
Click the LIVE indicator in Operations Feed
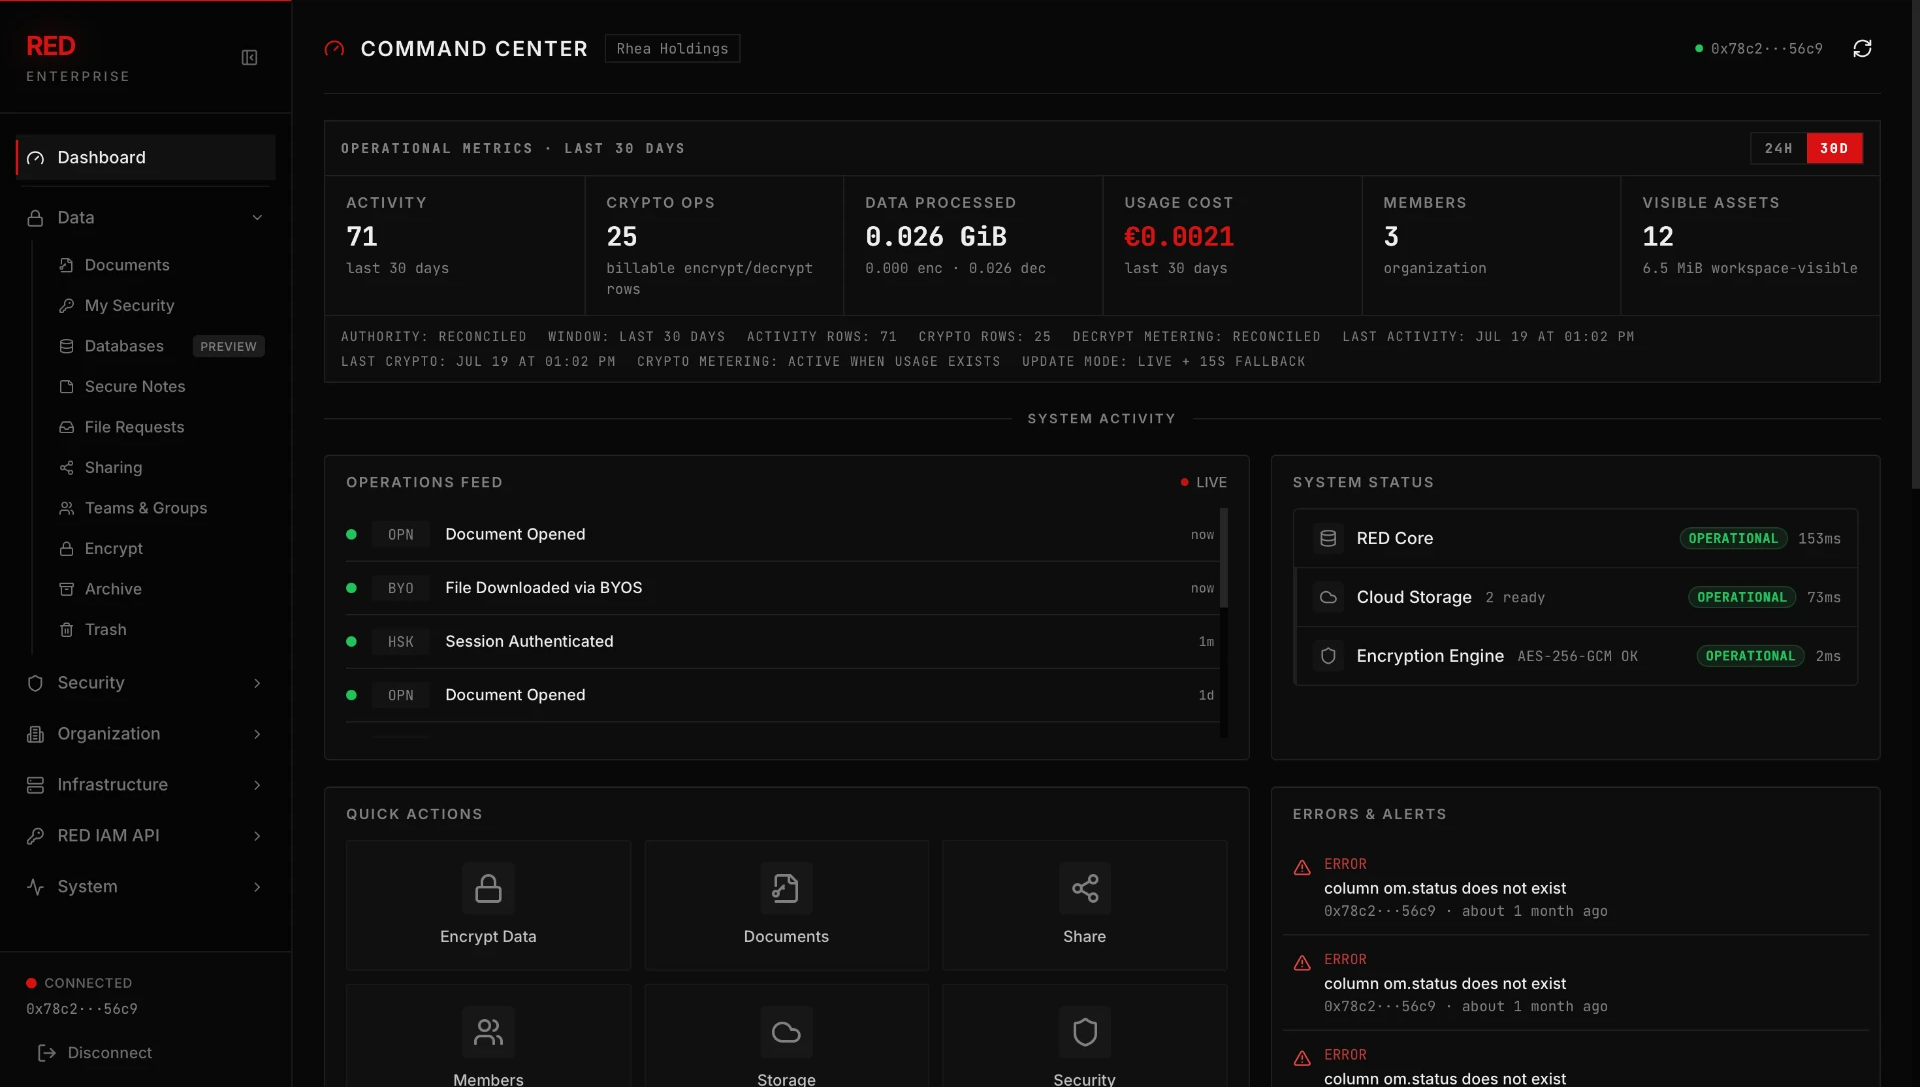click(x=1203, y=483)
